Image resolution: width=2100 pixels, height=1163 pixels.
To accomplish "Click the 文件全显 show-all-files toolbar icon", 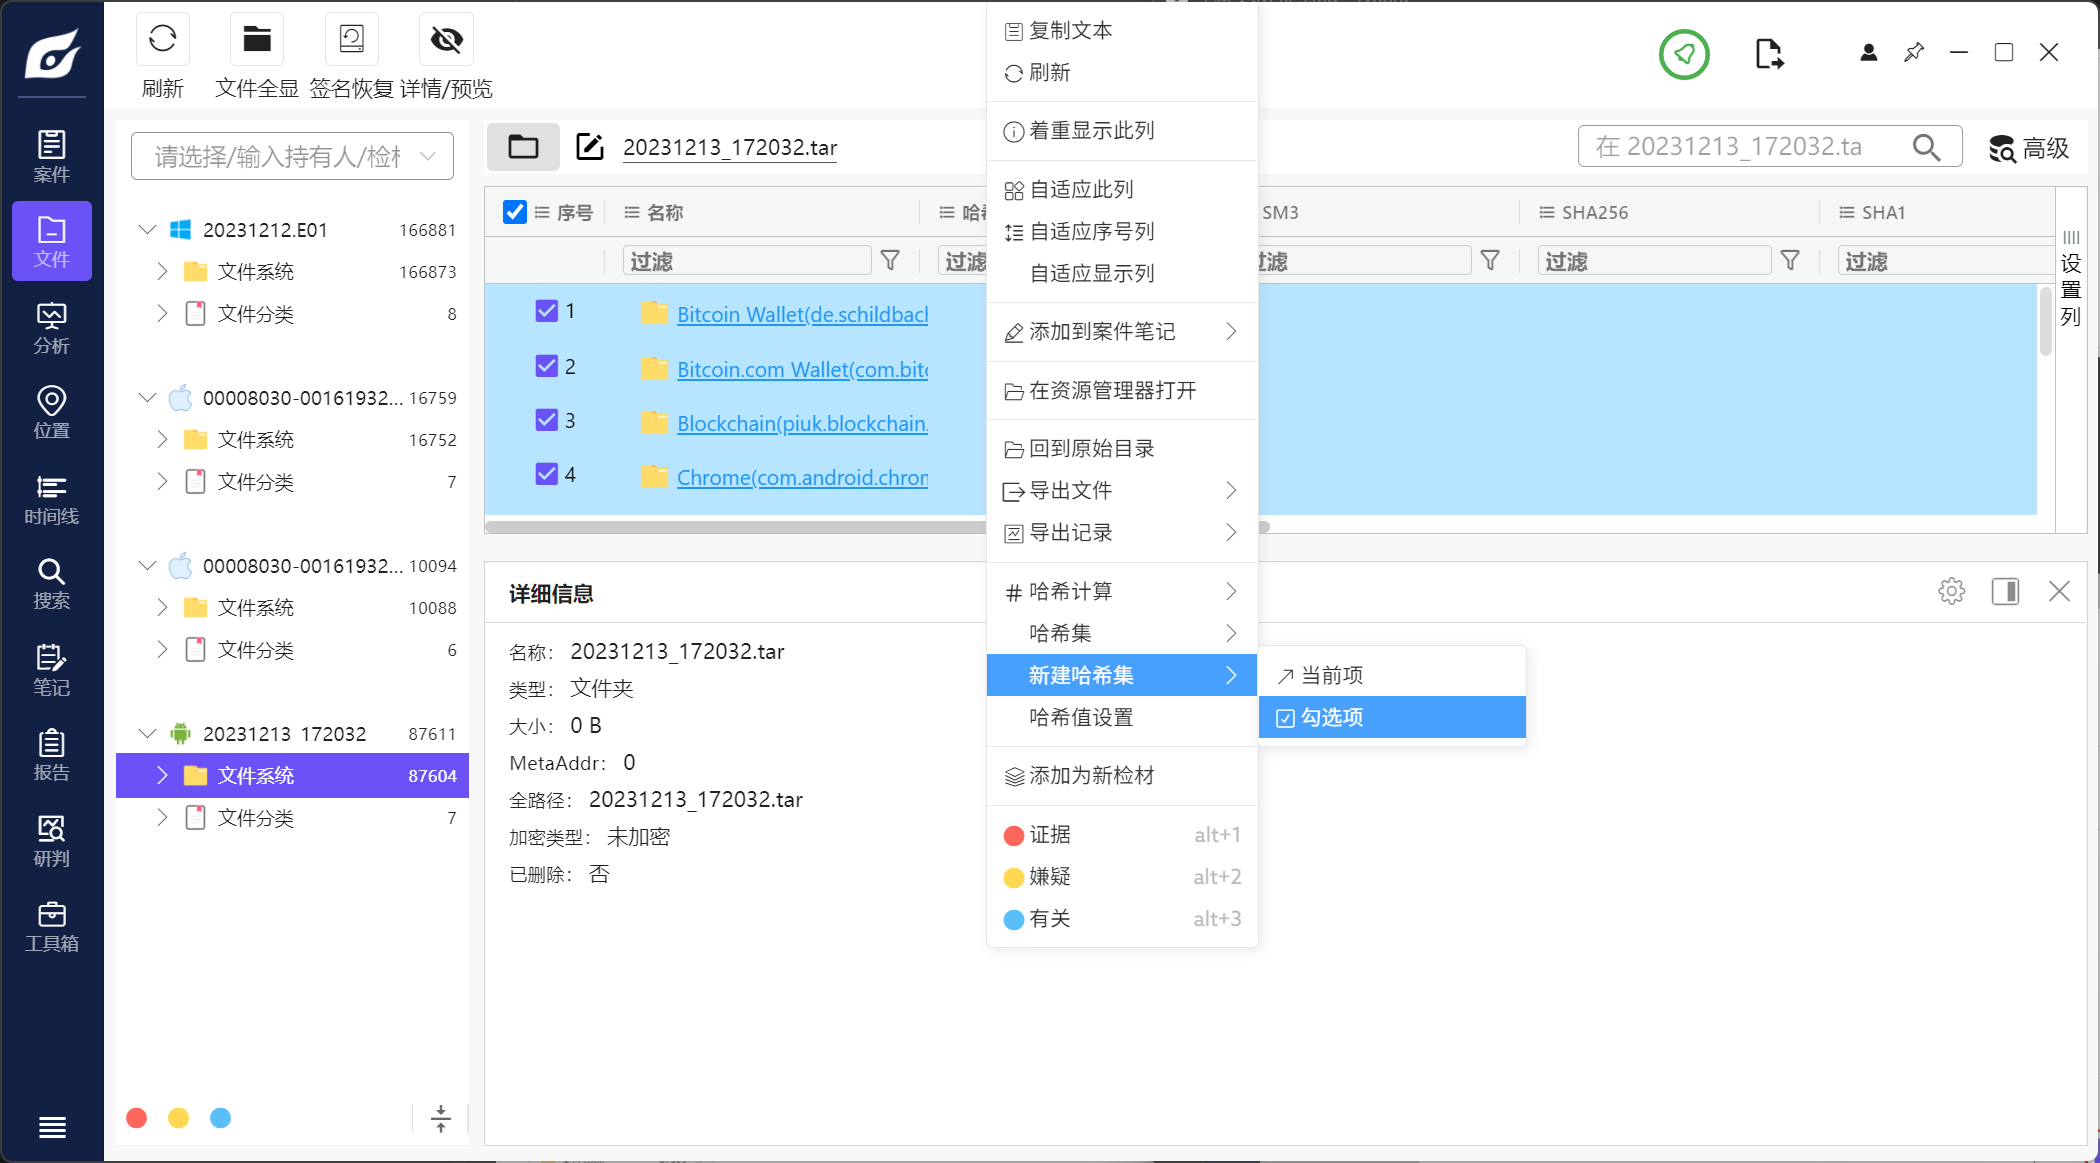I will (257, 40).
